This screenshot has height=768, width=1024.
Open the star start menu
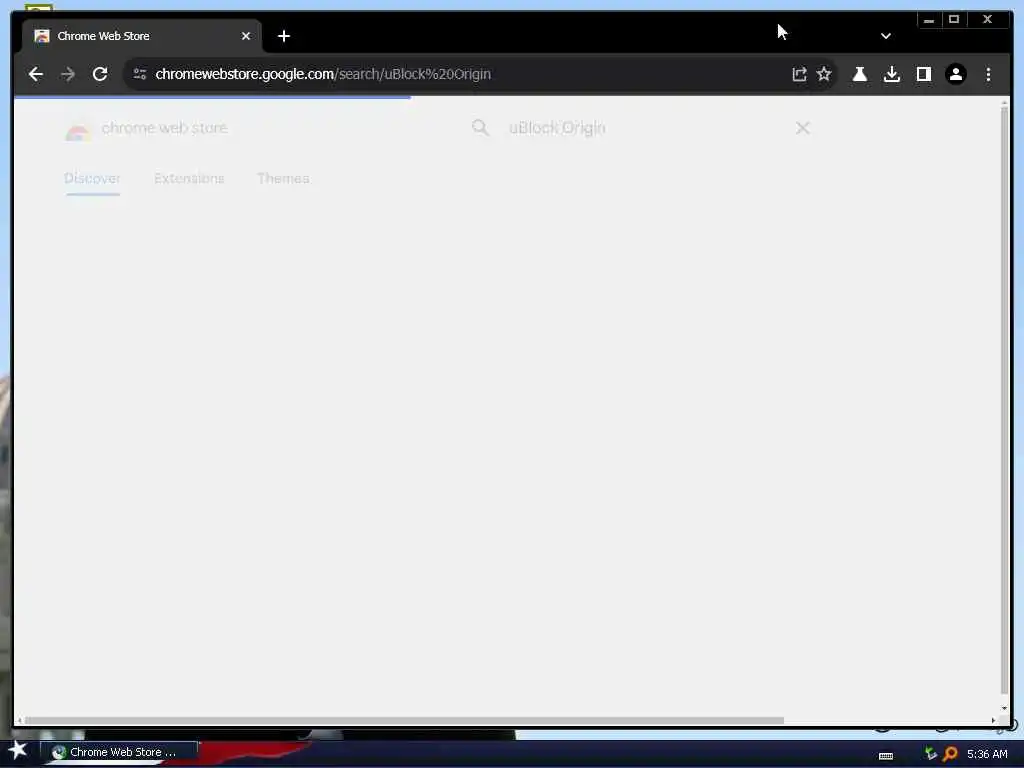[x=18, y=751]
